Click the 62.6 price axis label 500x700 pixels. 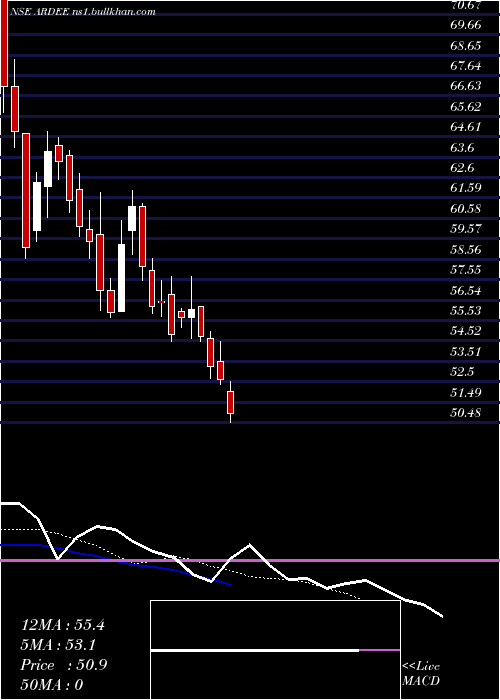(x=462, y=167)
